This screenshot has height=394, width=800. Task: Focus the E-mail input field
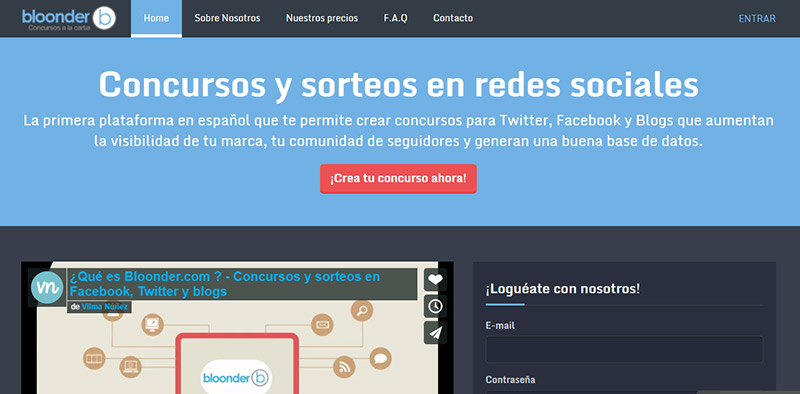click(624, 349)
